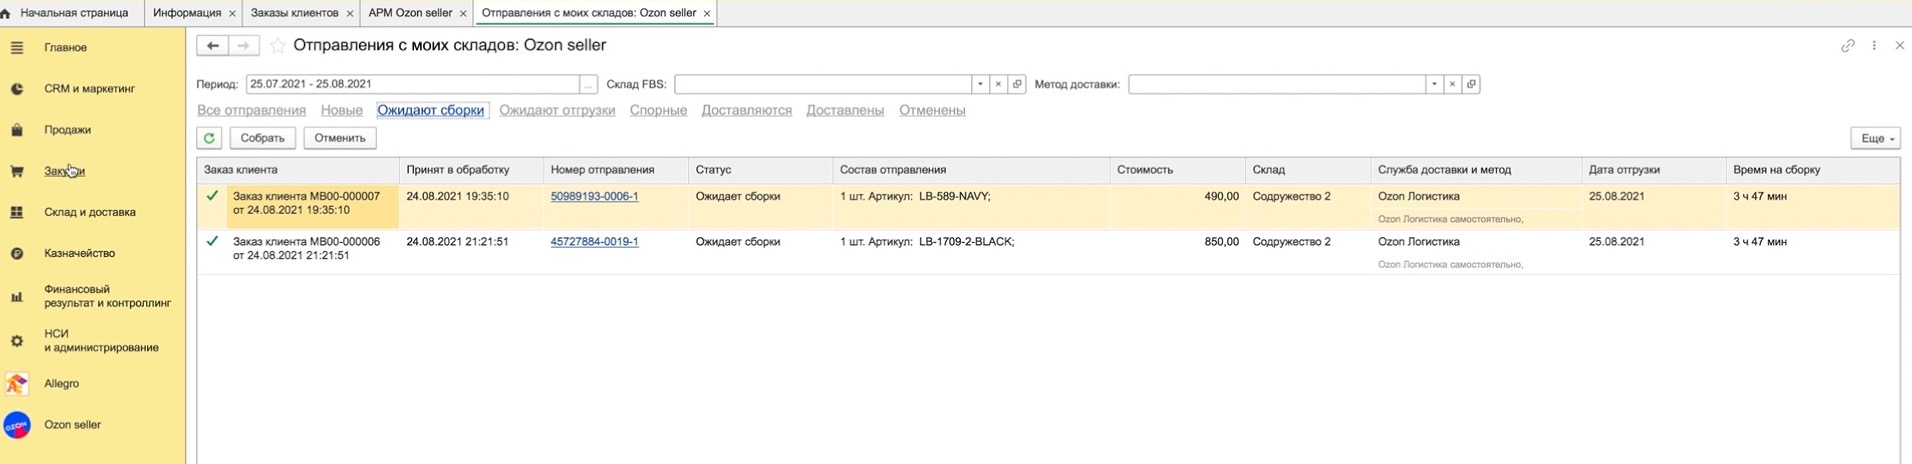This screenshot has height=464, width=1912.
Task: Edit the Период date range field
Action: click(413, 84)
